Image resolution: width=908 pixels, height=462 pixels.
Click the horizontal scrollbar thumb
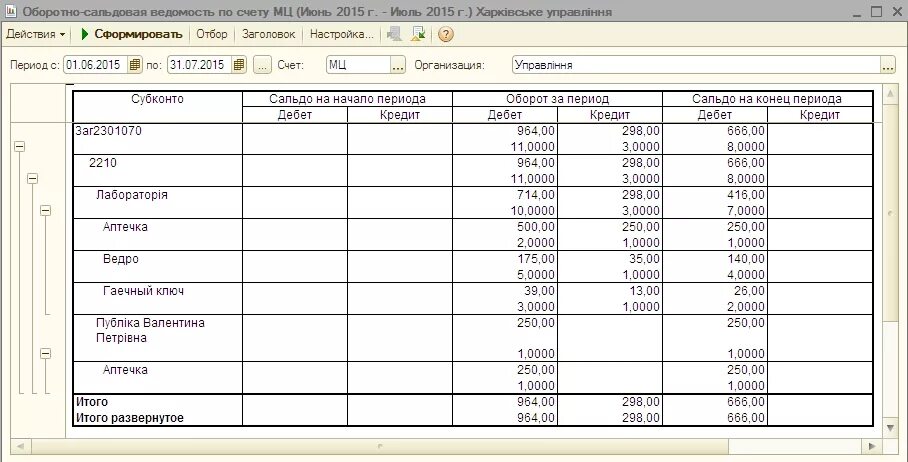[380, 446]
